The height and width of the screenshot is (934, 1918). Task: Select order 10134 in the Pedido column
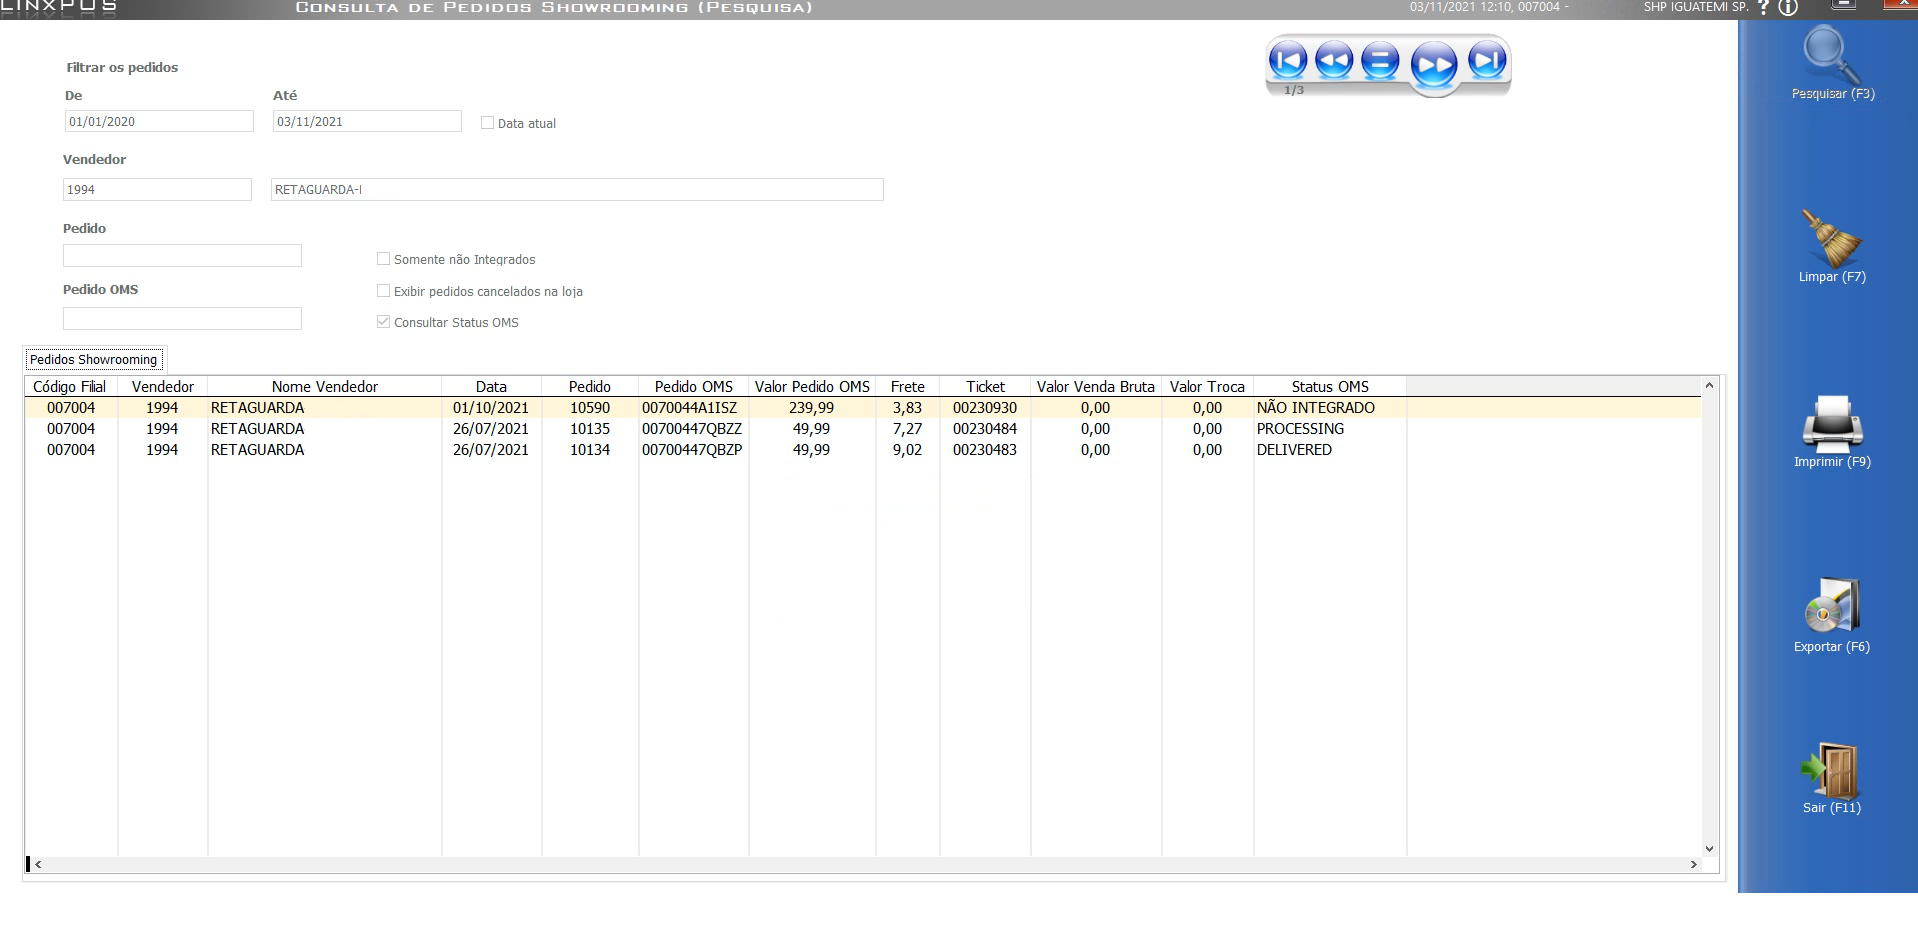click(590, 450)
